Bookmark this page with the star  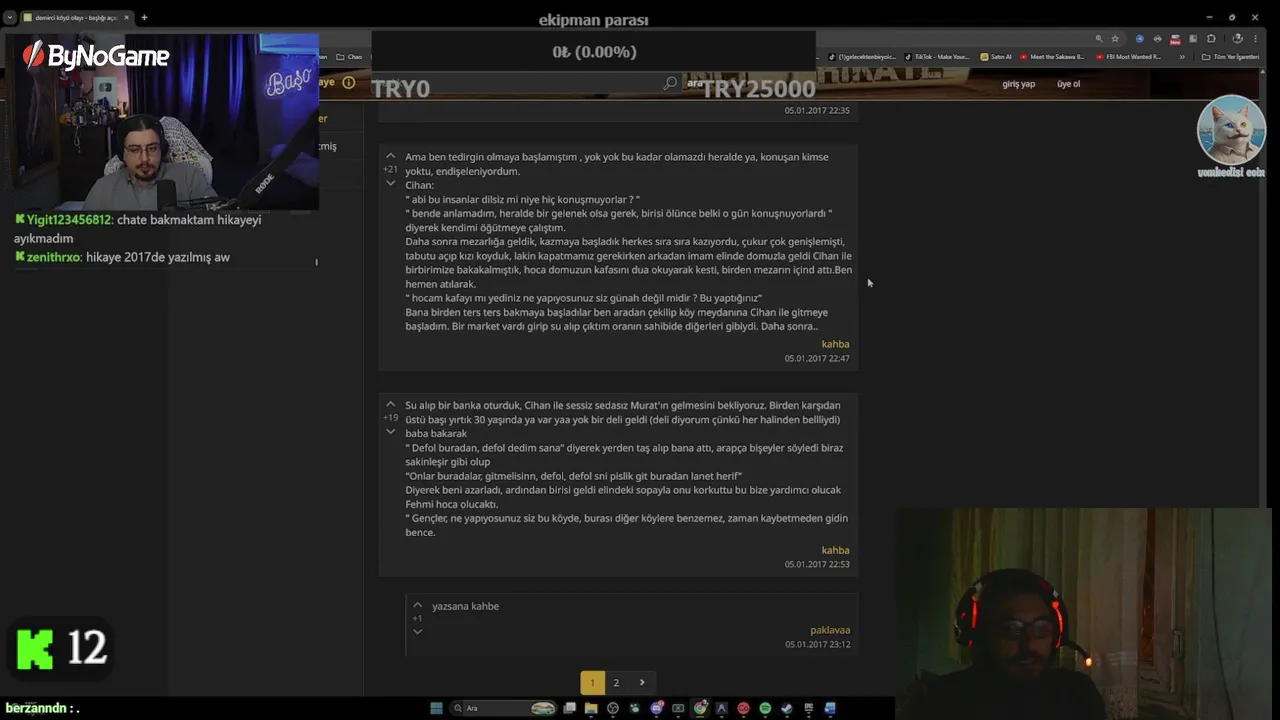pyautogui.click(x=1115, y=39)
